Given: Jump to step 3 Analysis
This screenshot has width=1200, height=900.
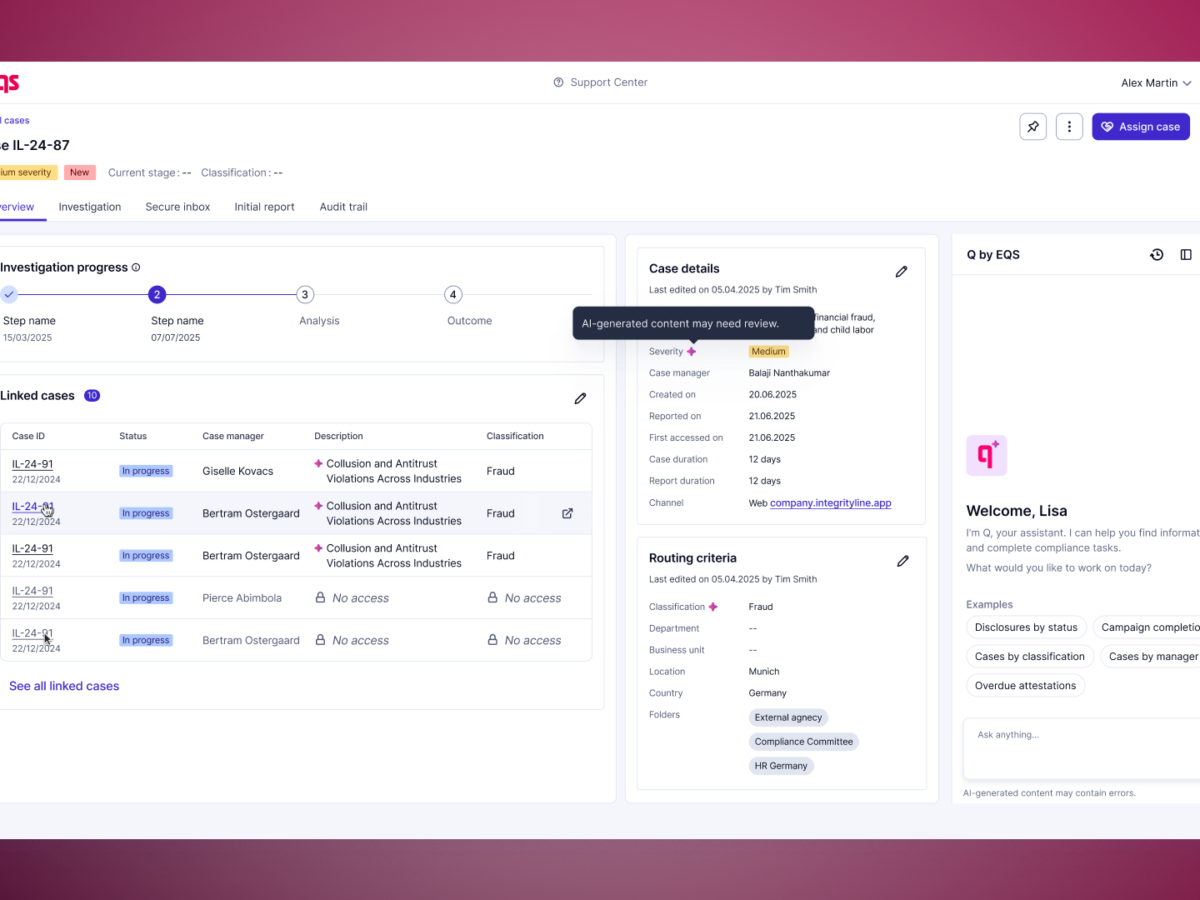Looking at the screenshot, I should pos(305,294).
